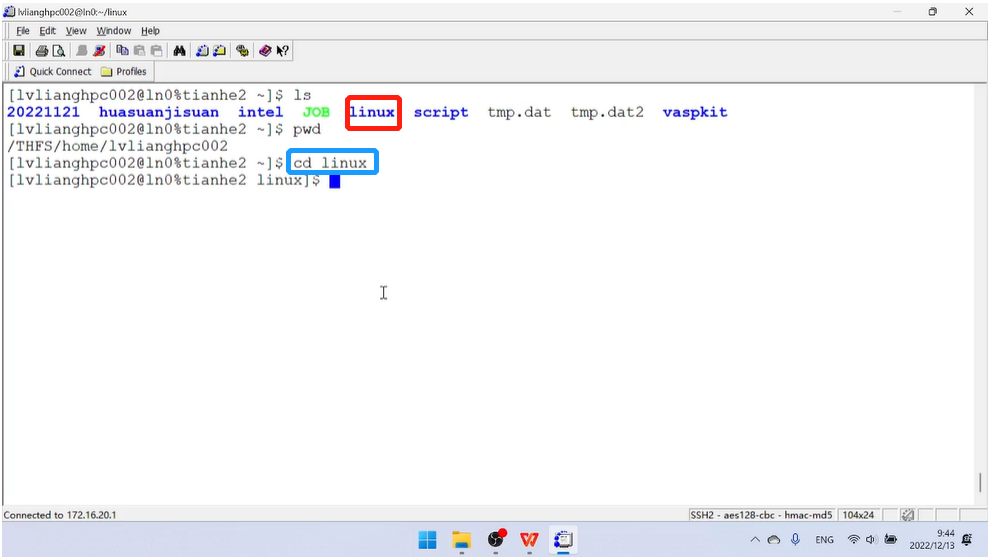Open Print Preview from toolbar
The height and width of the screenshot is (557, 990).
point(59,51)
